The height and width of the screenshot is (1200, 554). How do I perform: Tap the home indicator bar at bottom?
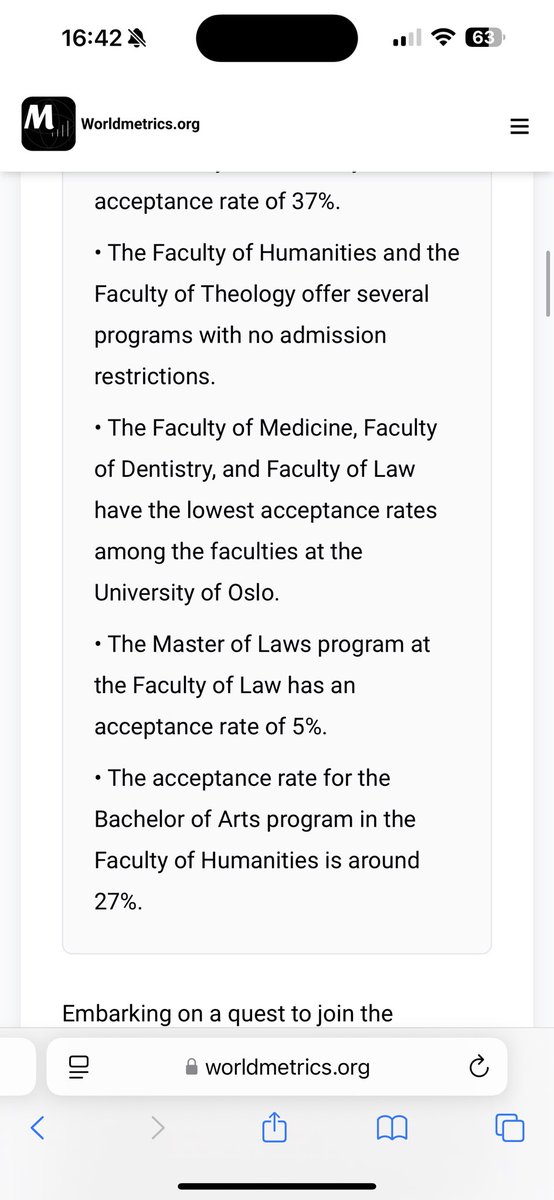(277, 1186)
